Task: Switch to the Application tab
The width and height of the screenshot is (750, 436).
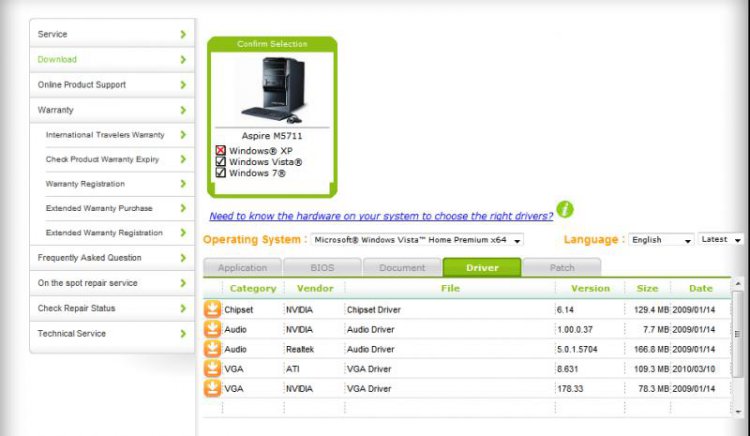Action: (243, 268)
